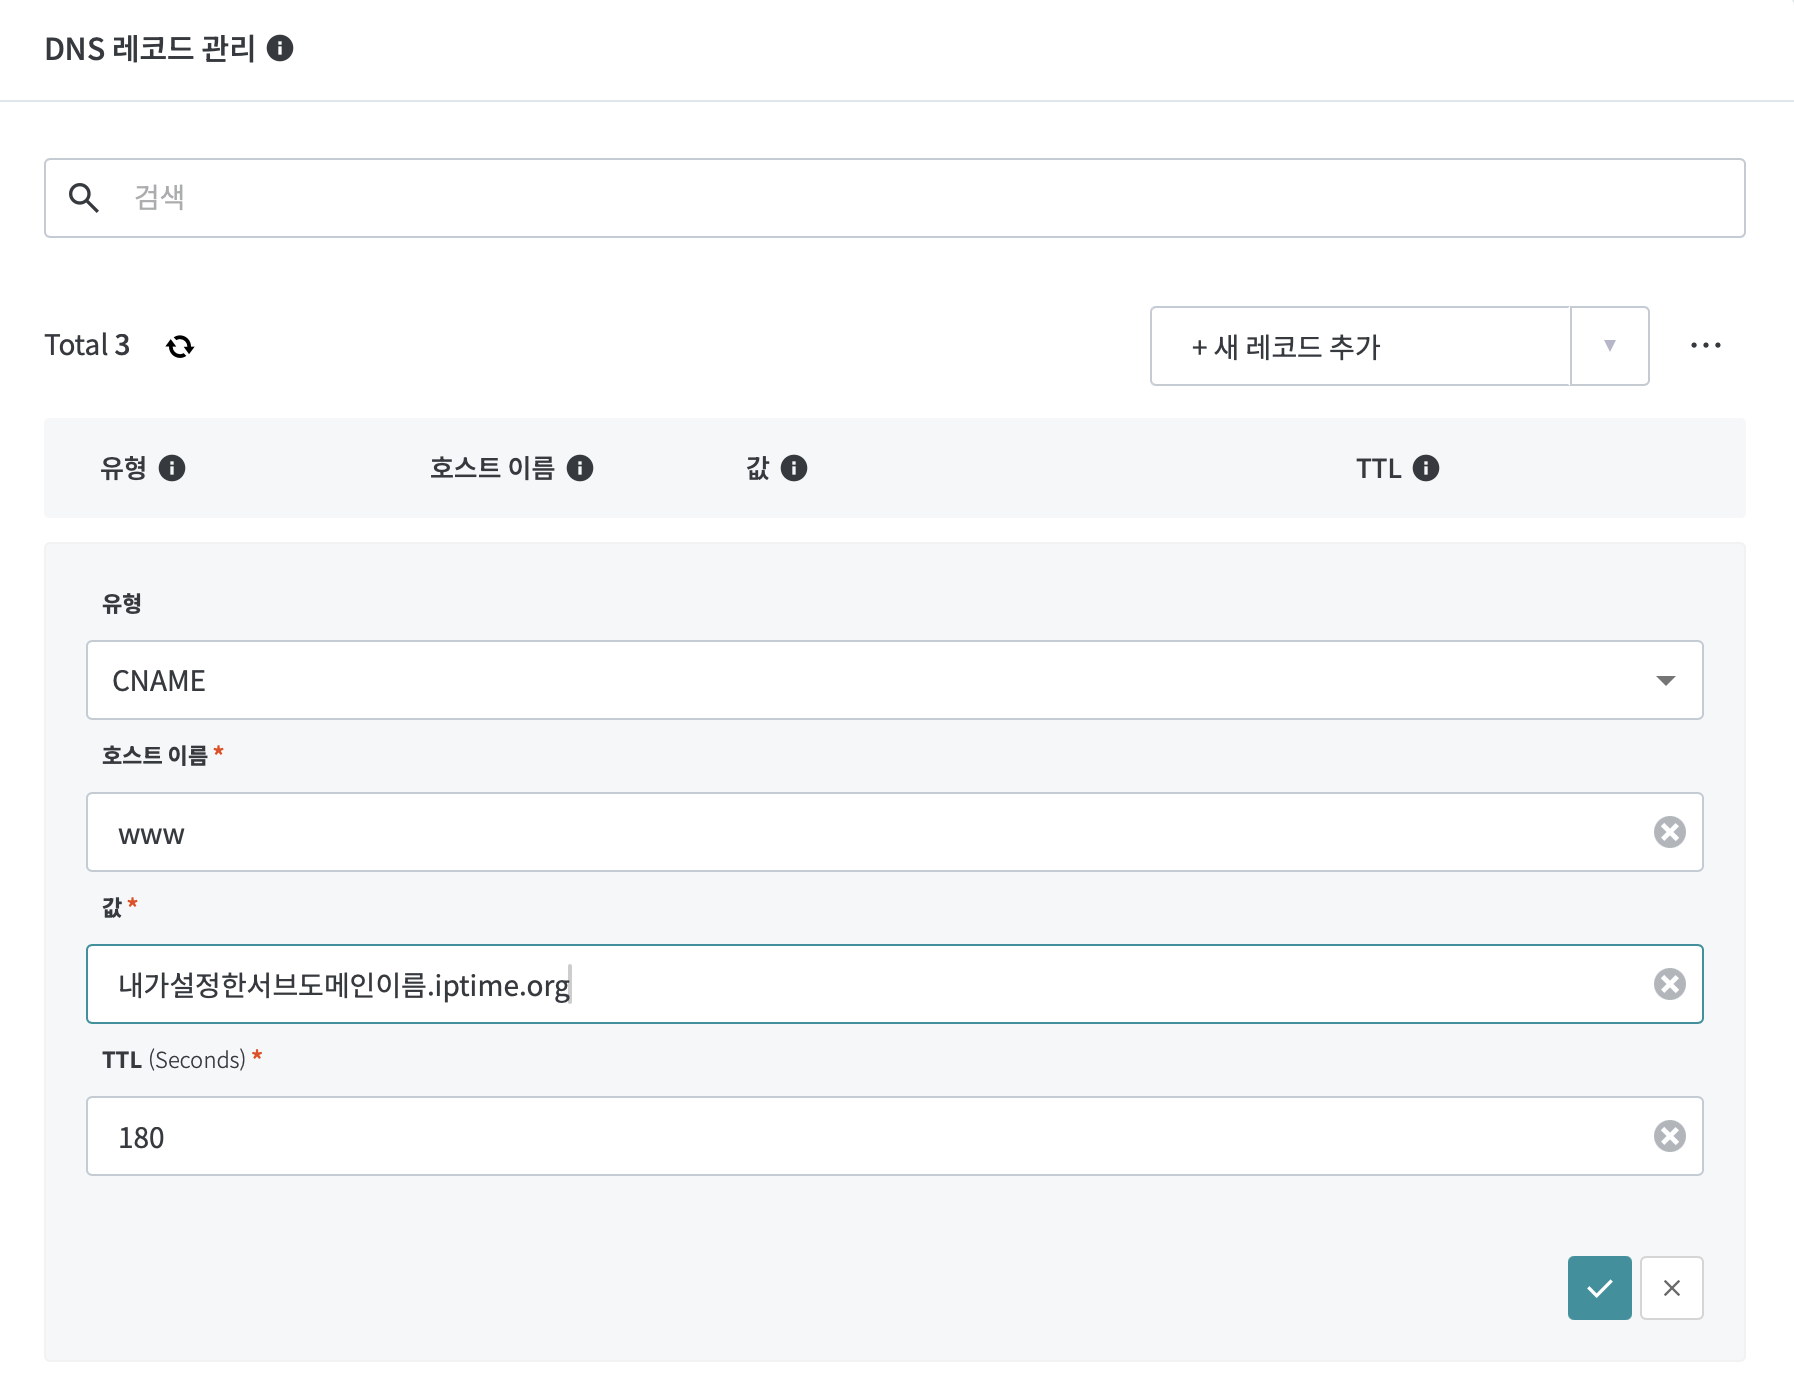Screen dimensions: 1794x1376
Task: Click the search magnifier icon
Action: tap(84, 198)
